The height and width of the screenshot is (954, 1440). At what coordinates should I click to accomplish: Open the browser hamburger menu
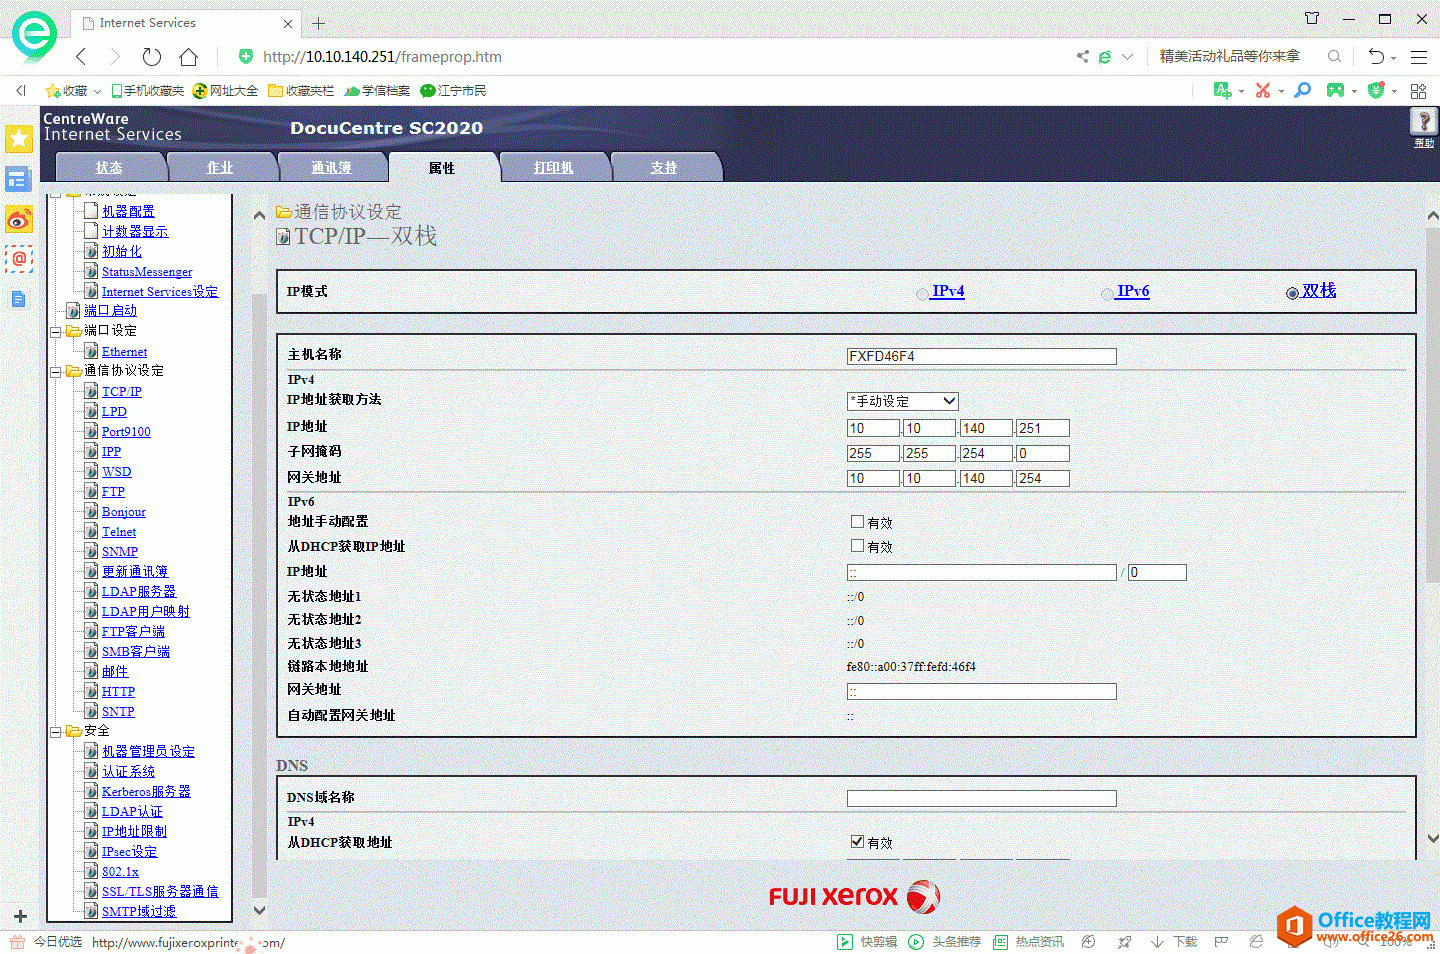(1419, 57)
